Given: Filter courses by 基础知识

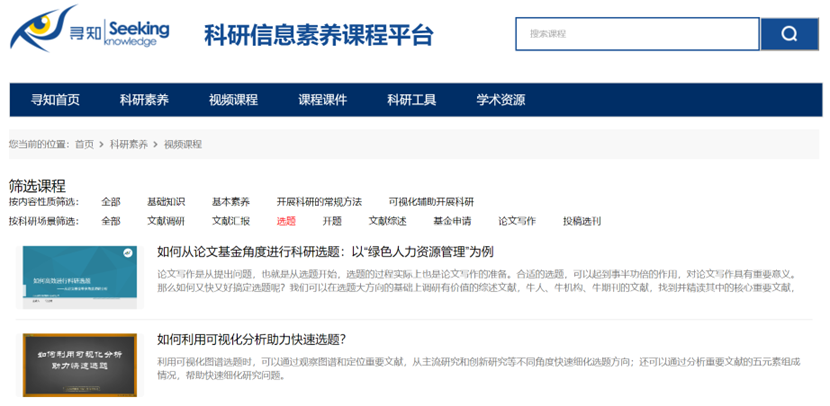Looking at the screenshot, I should point(166,202).
